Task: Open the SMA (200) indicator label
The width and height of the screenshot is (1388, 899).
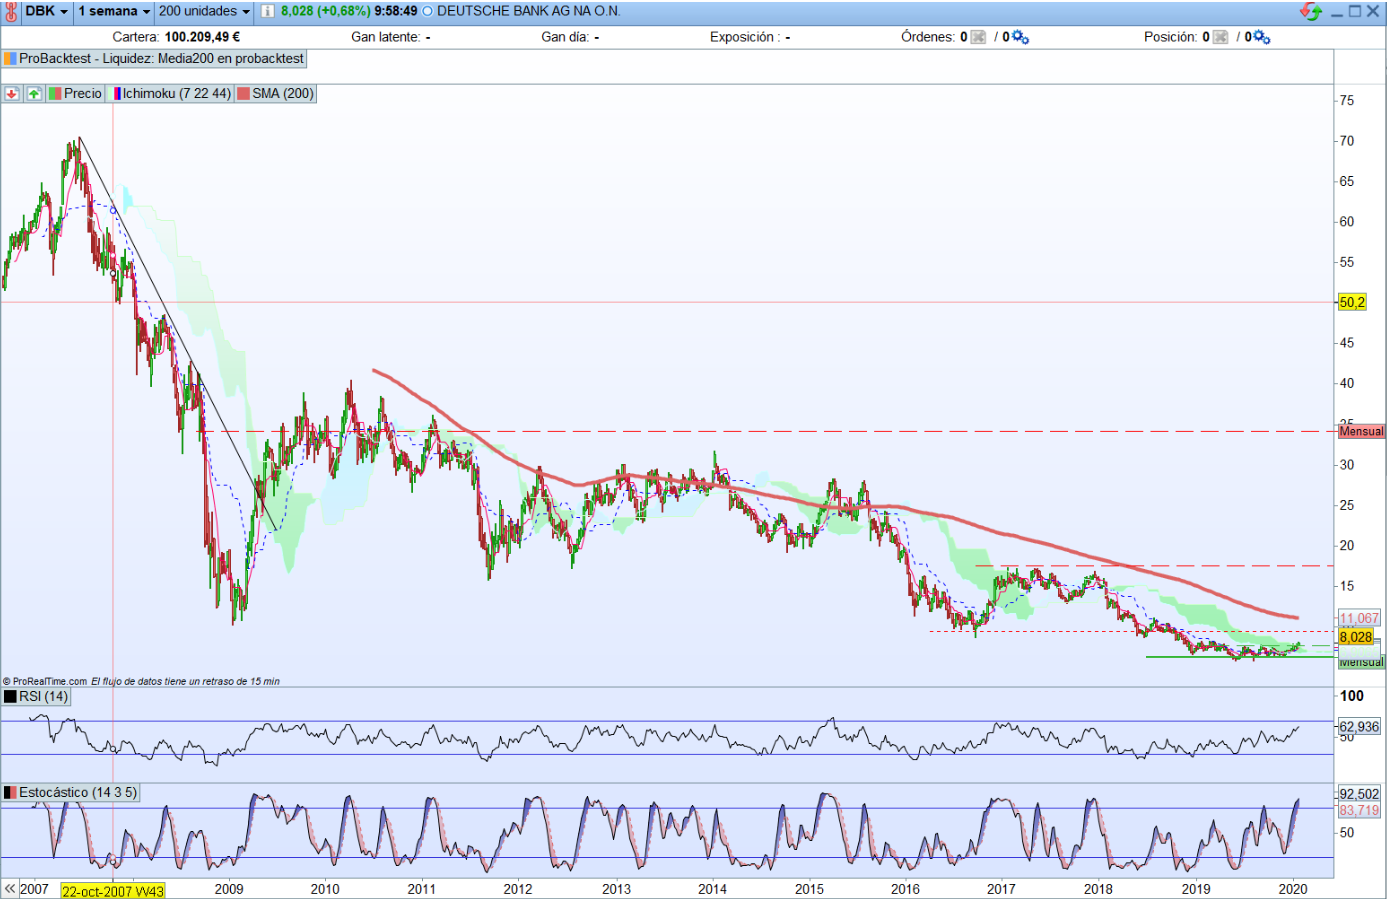Action: [x=276, y=93]
